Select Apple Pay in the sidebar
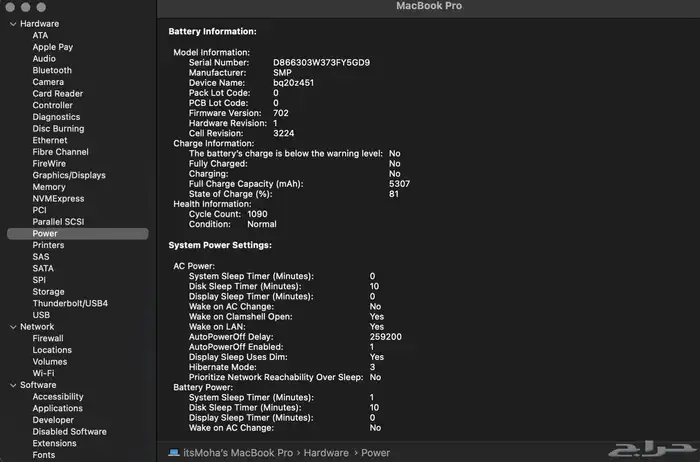This screenshot has width=700, height=462. tap(53, 47)
